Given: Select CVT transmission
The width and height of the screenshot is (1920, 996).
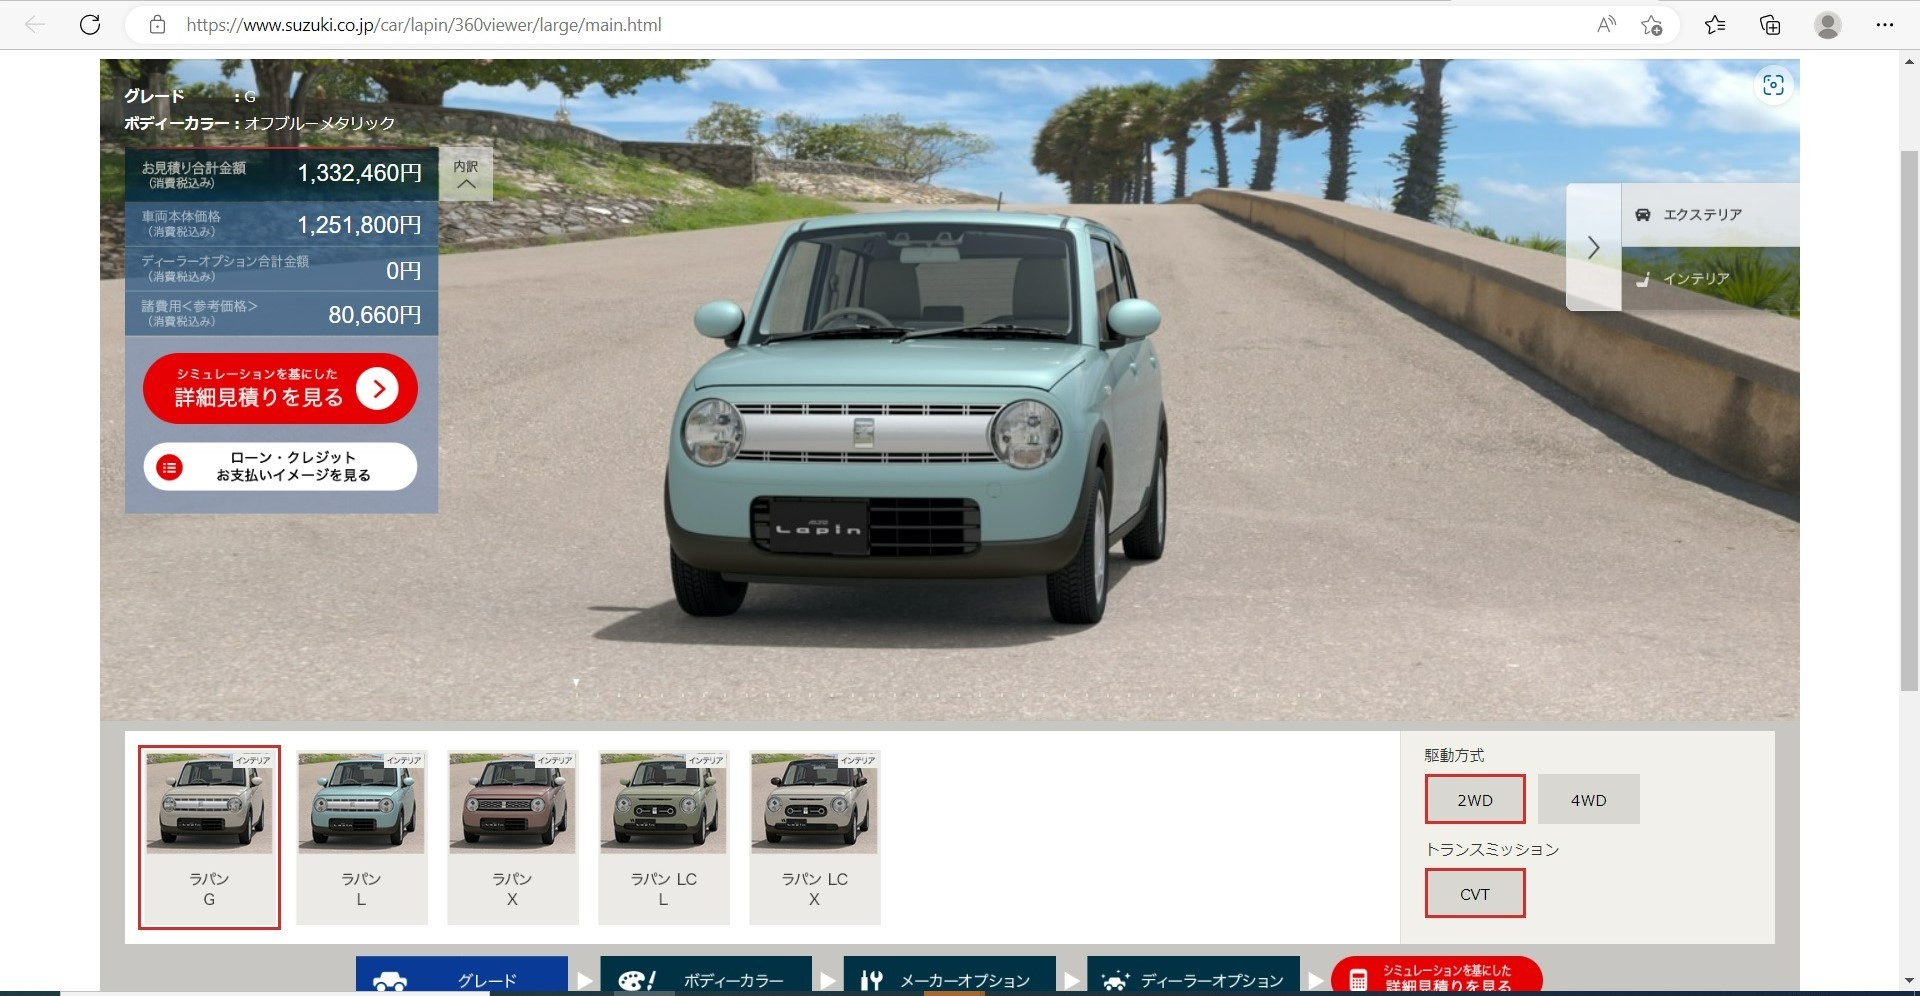Looking at the screenshot, I should [1475, 893].
